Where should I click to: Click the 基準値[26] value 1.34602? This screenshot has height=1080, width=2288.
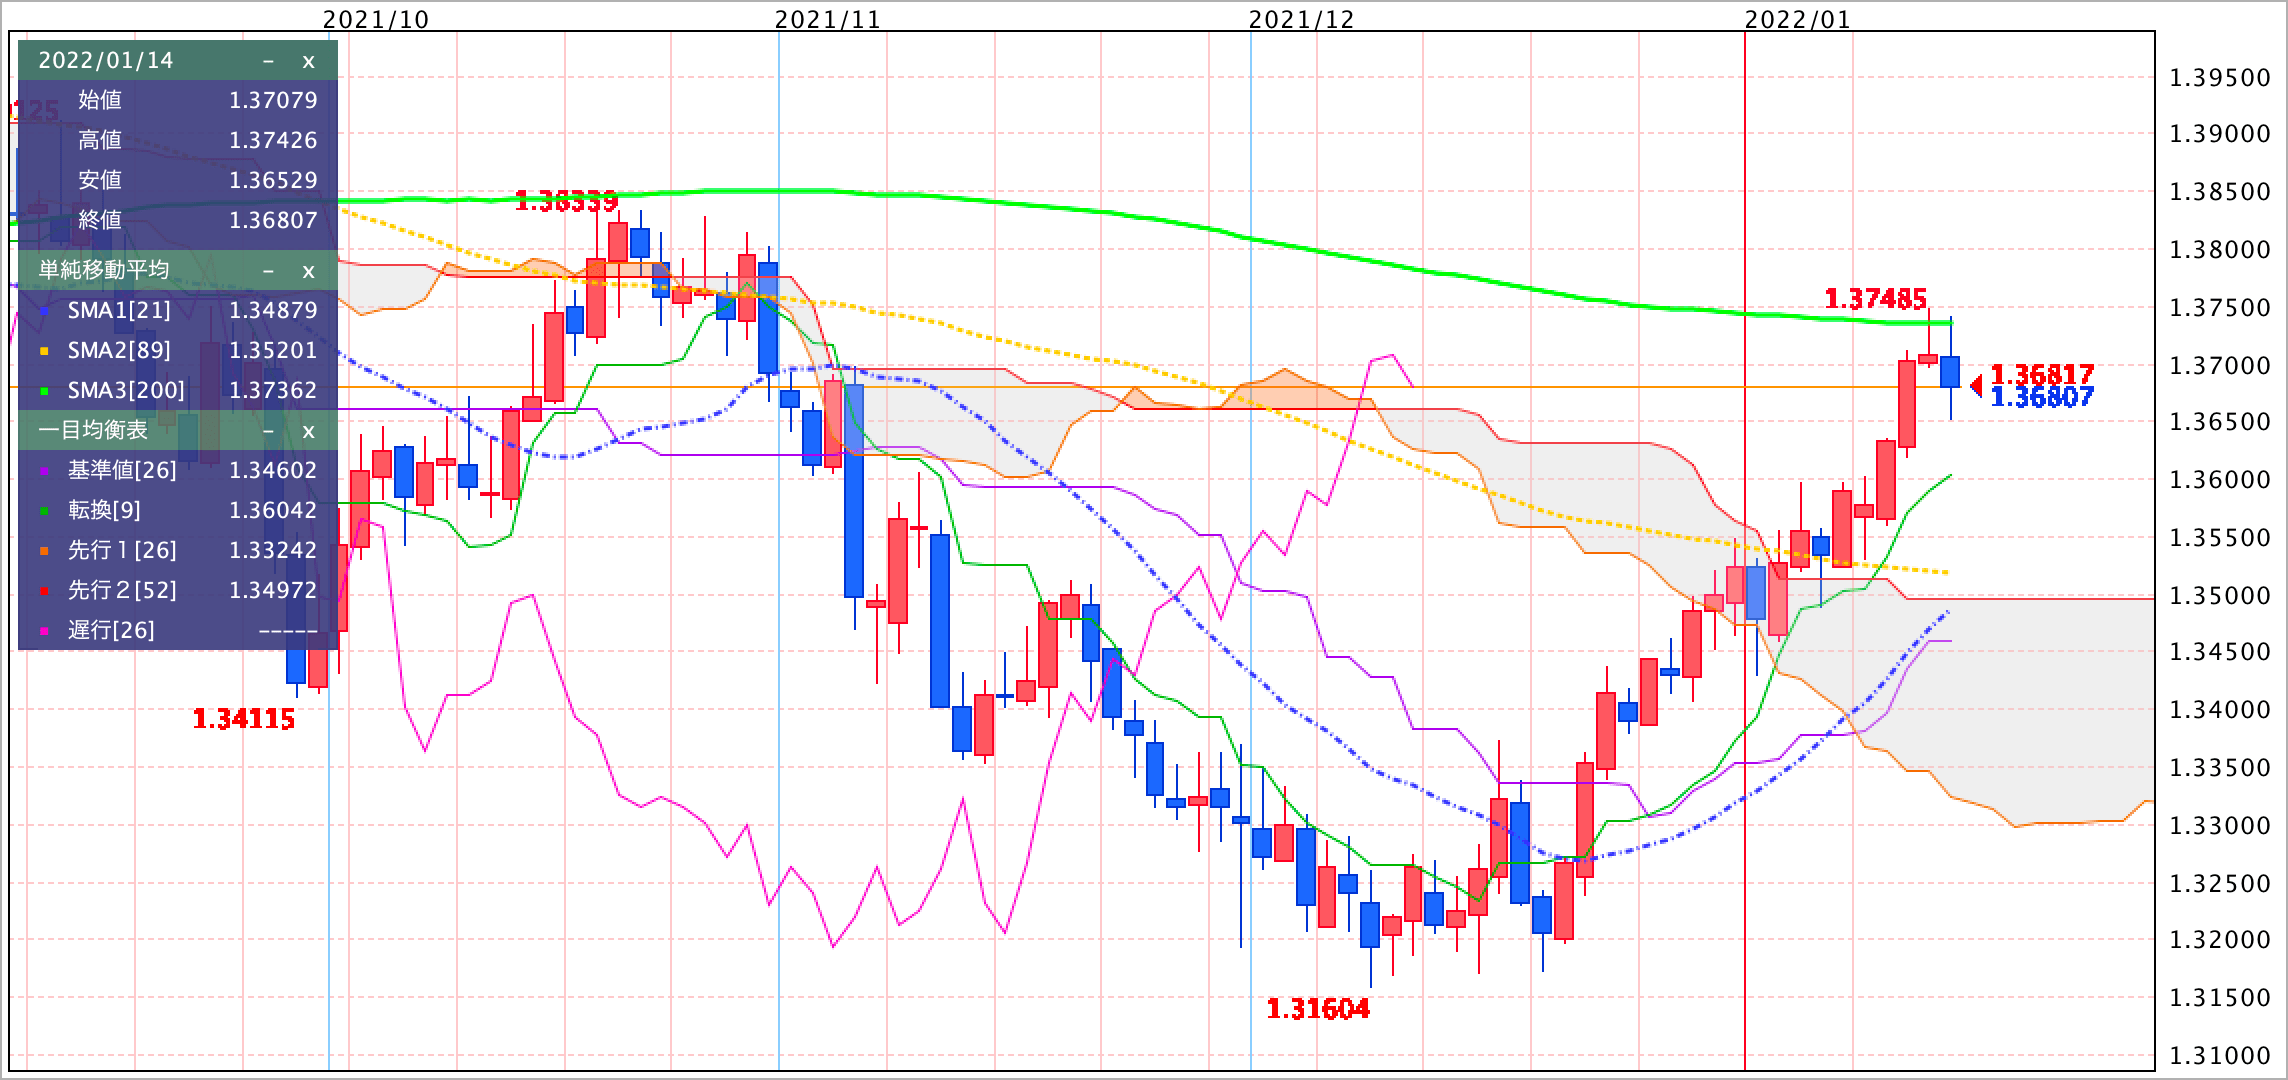[273, 470]
